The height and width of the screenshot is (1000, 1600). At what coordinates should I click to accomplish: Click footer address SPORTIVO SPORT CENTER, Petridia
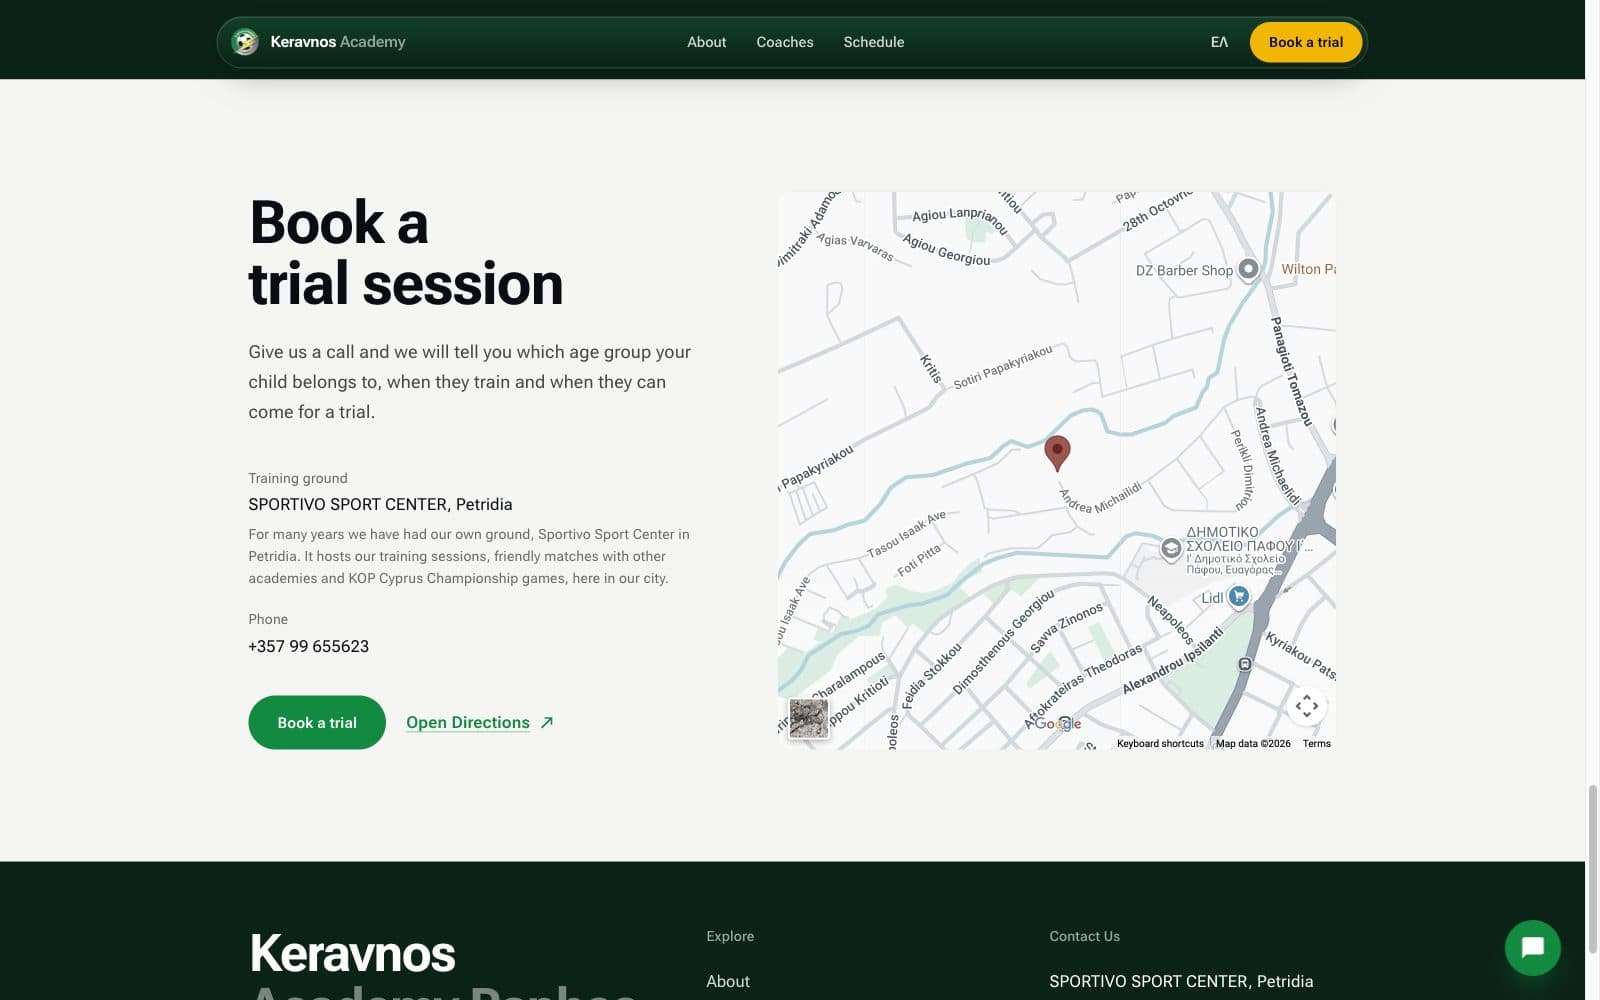tap(1181, 981)
